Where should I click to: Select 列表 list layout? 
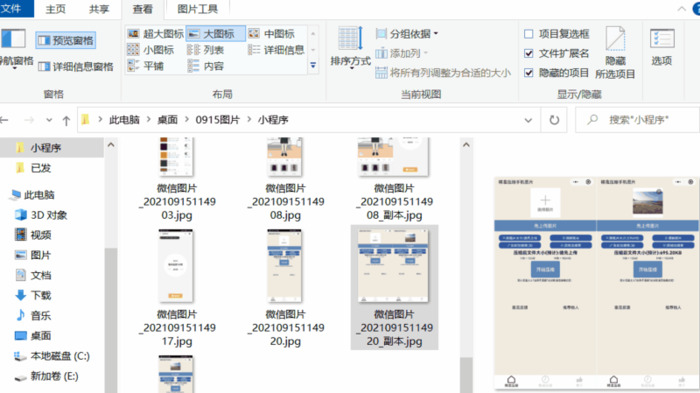(x=205, y=50)
